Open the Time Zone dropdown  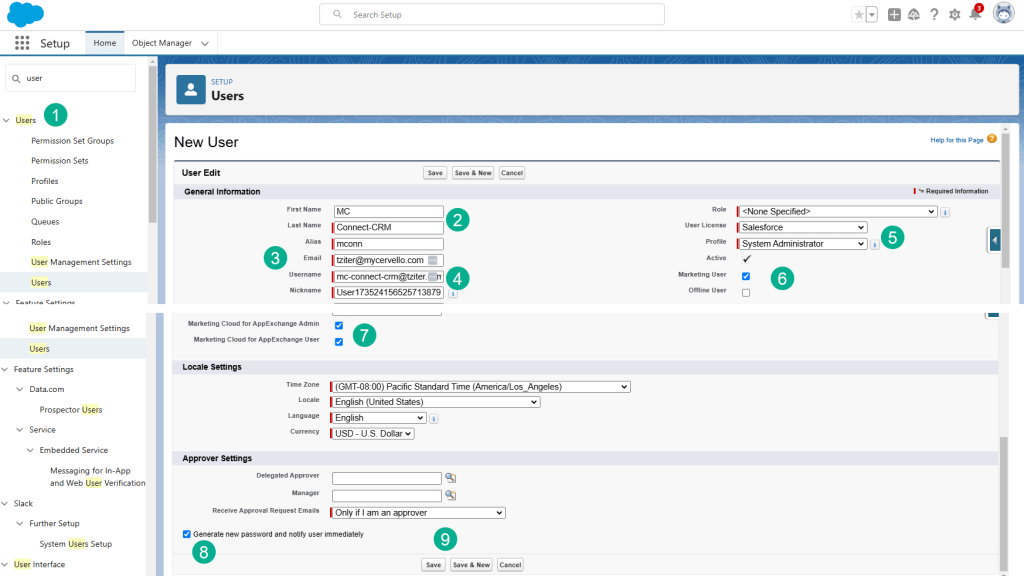coord(481,387)
